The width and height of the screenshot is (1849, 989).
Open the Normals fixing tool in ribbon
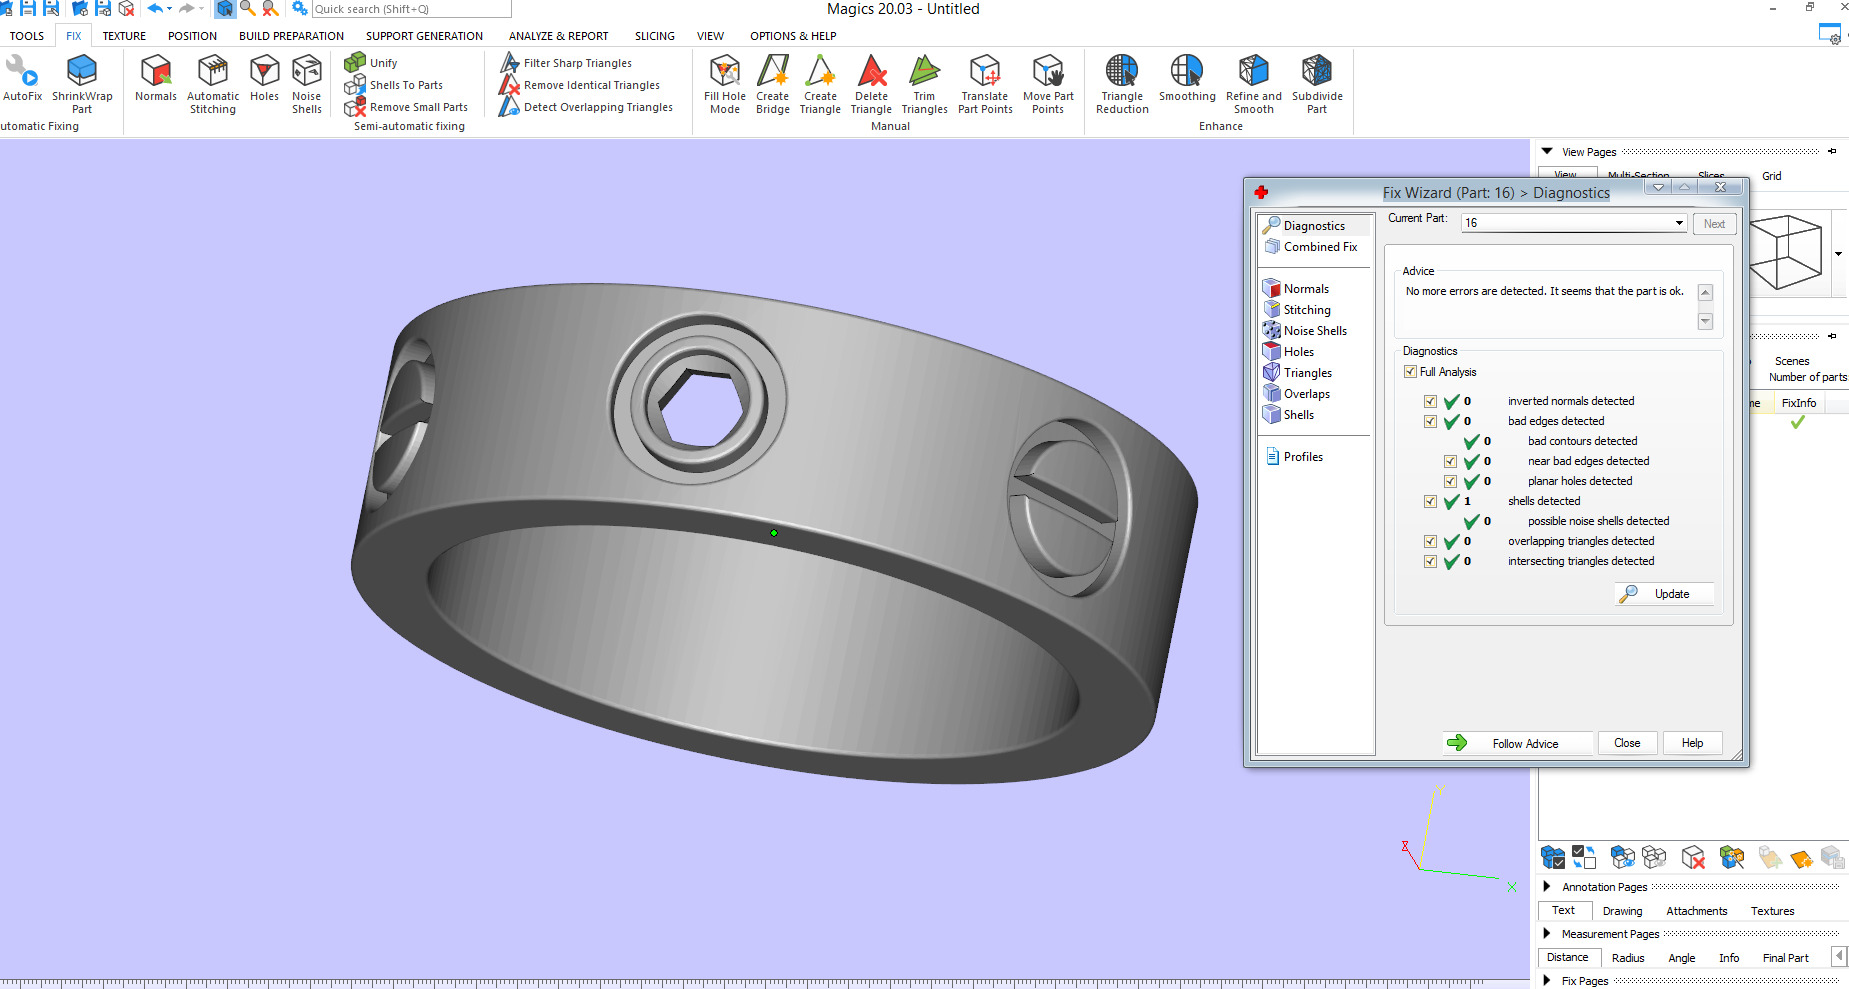[x=156, y=79]
